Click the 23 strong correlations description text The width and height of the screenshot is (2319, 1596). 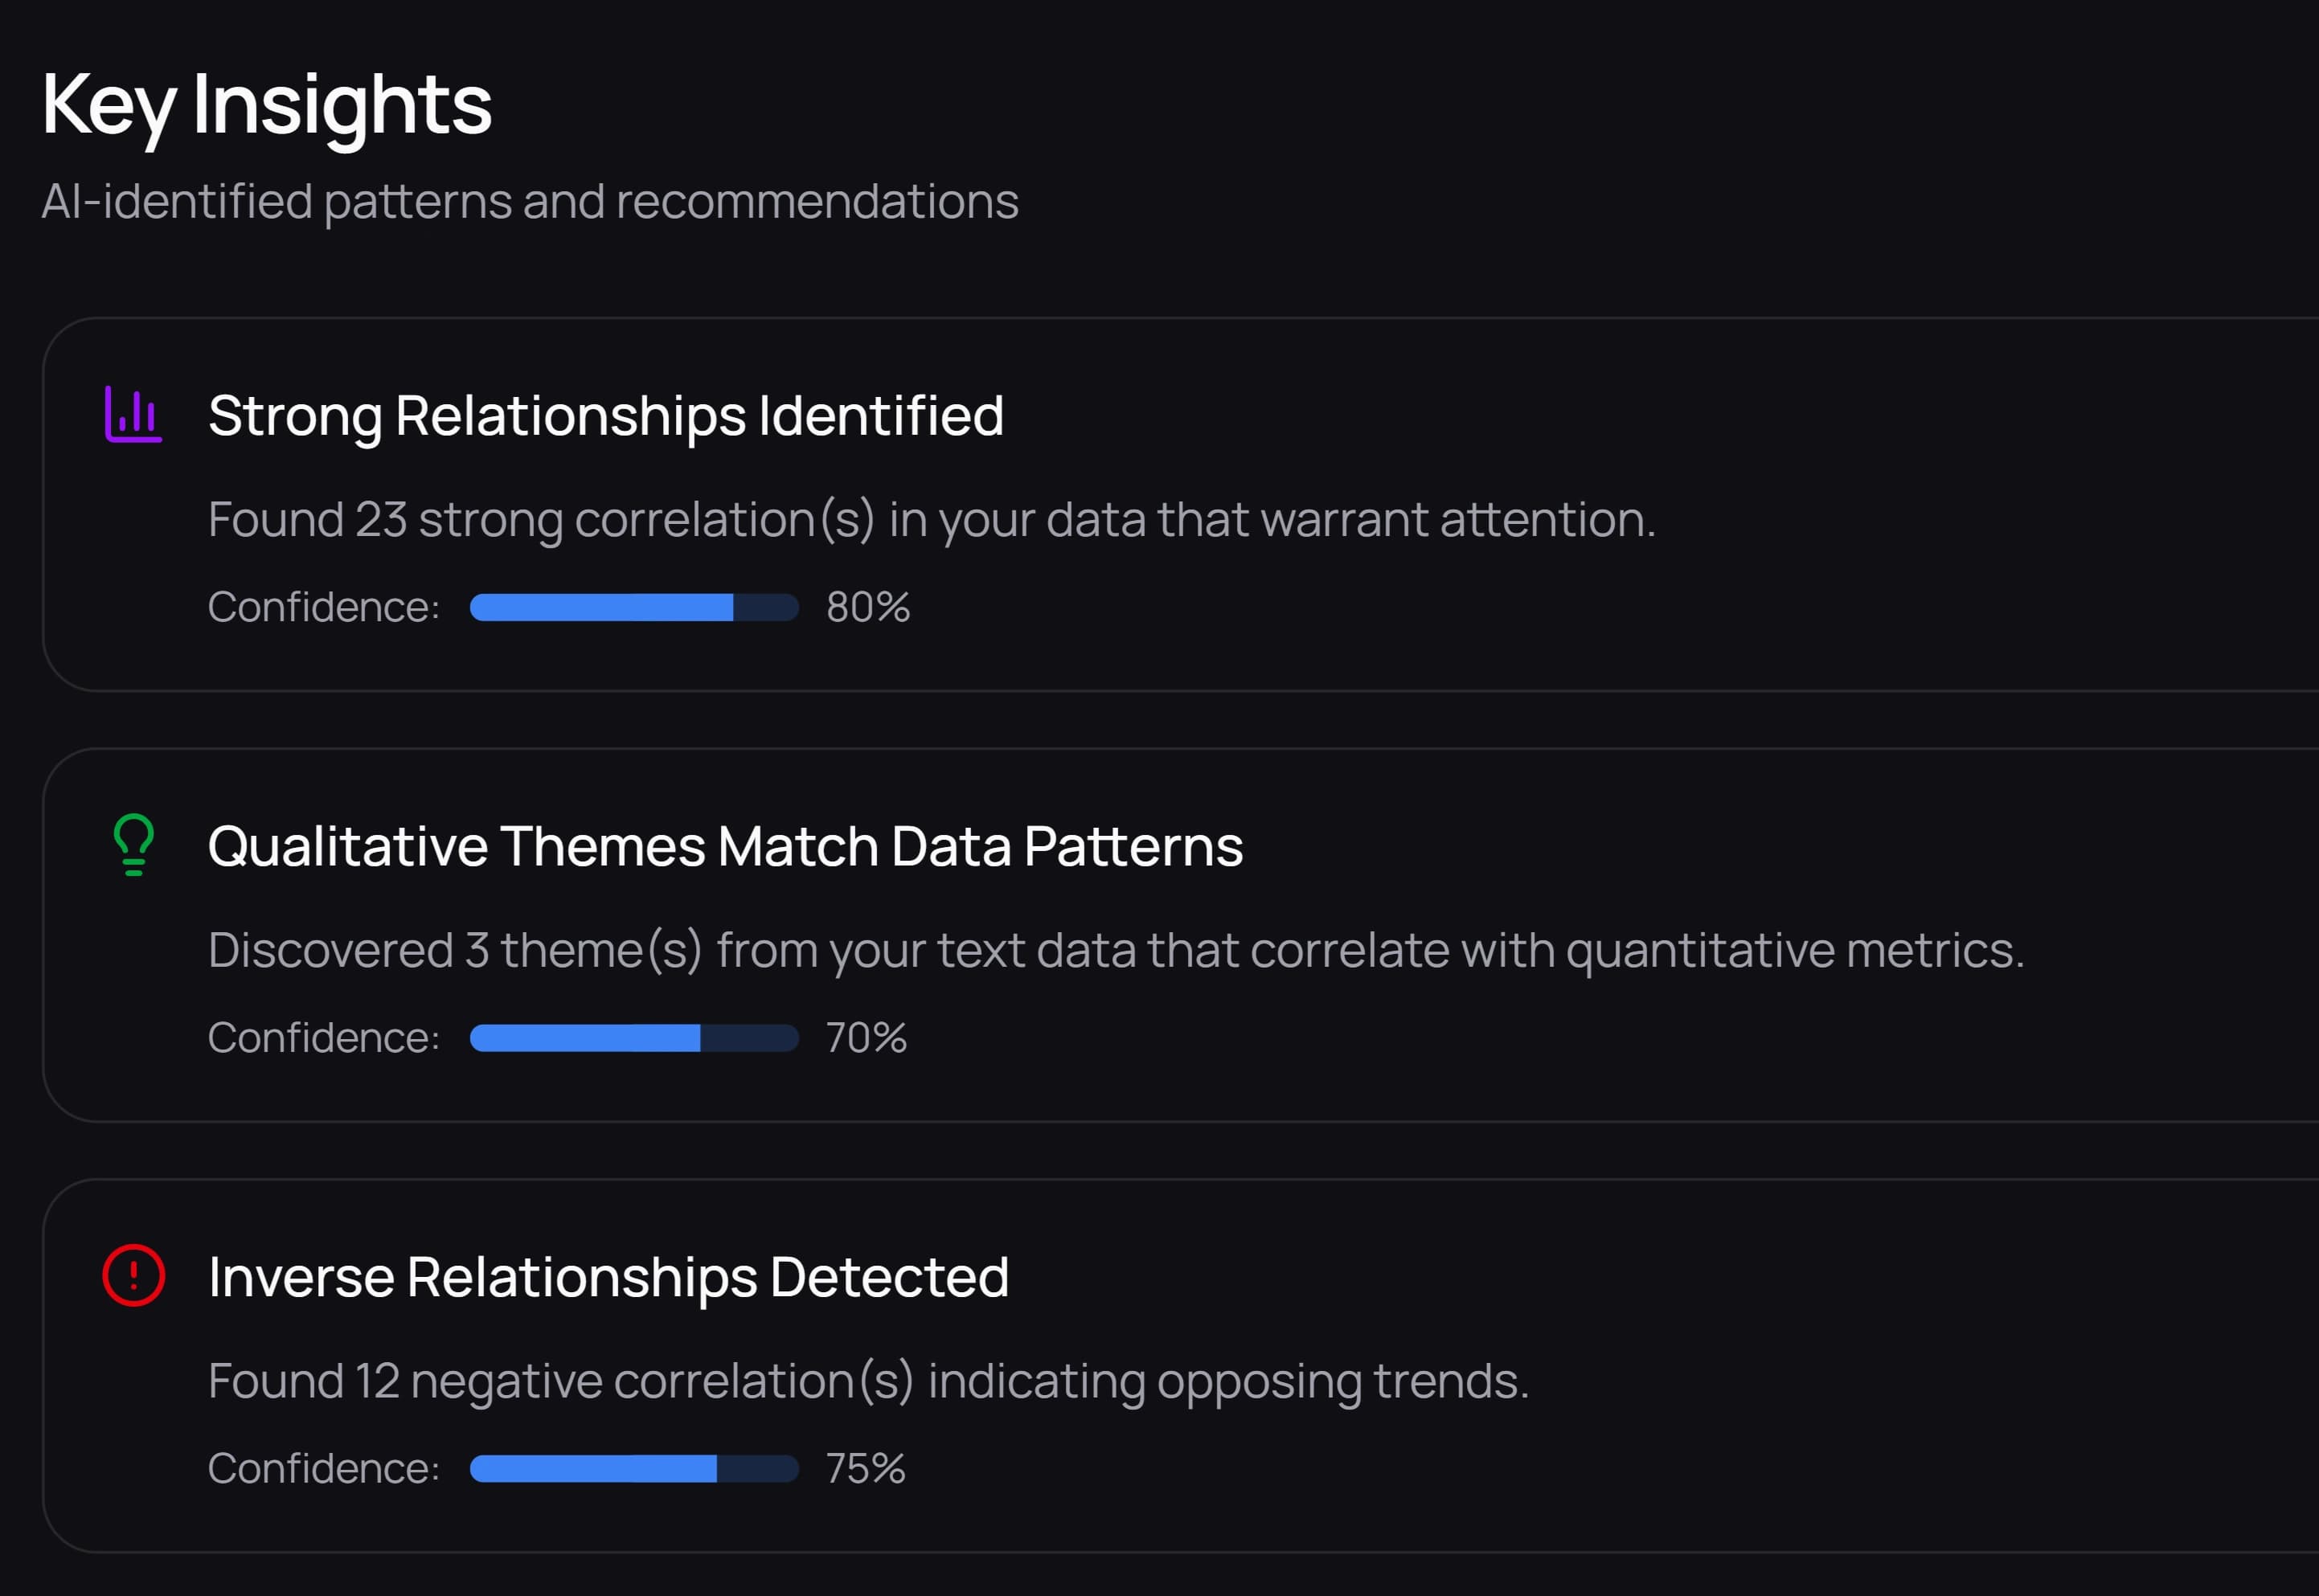[x=931, y=520]
